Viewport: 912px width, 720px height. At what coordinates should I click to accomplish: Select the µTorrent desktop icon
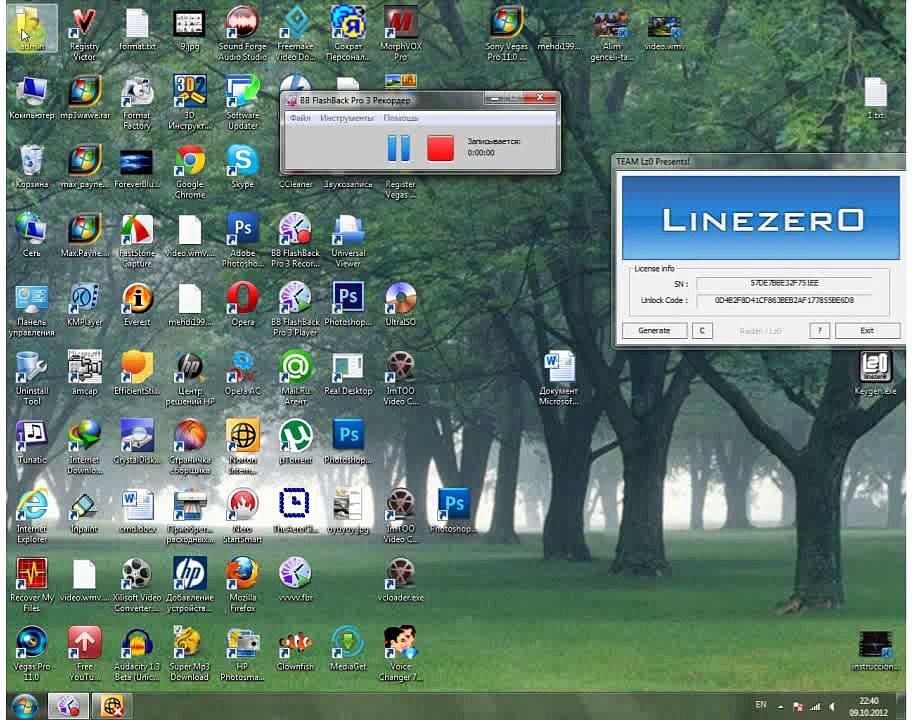pos(295,443)
